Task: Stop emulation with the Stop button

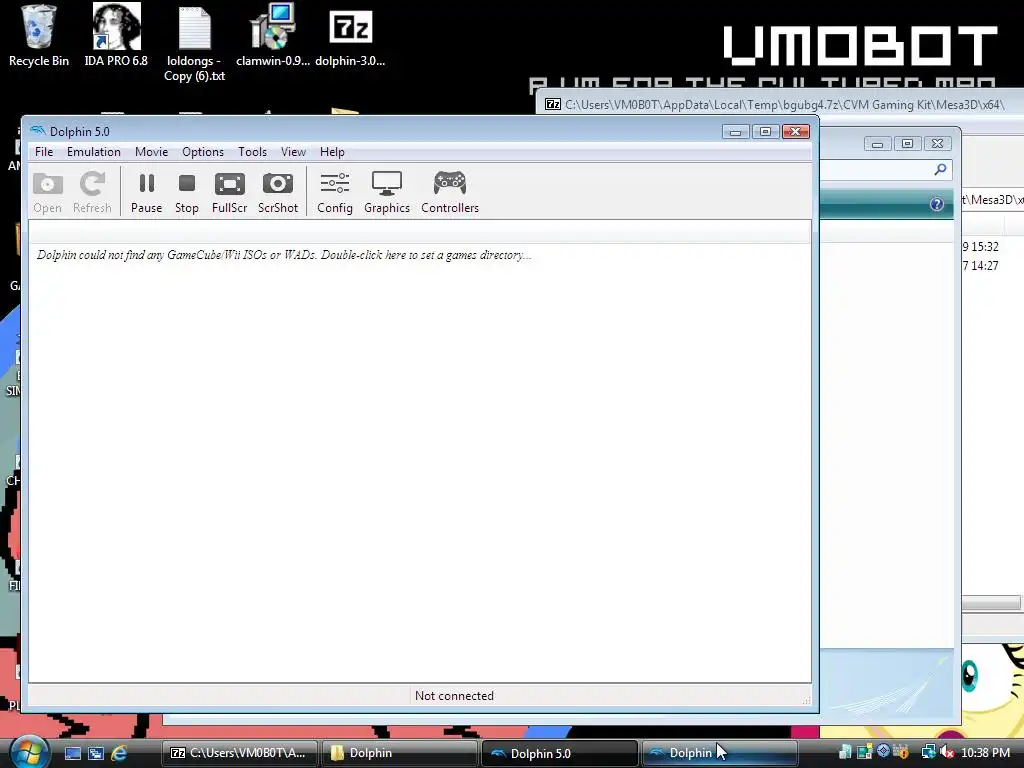Action: [x=187, y=193]
